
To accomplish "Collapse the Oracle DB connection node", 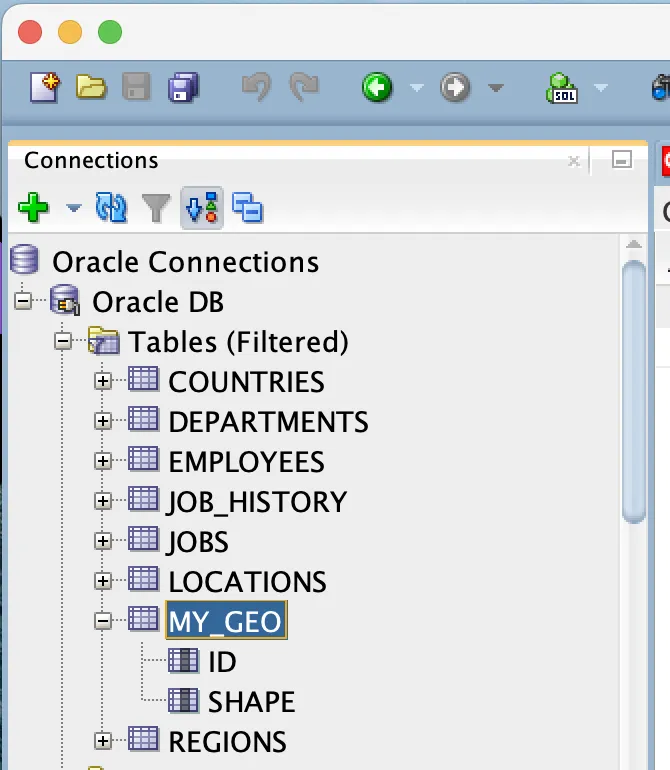I will pyautogui.click(x=23, y=301).
